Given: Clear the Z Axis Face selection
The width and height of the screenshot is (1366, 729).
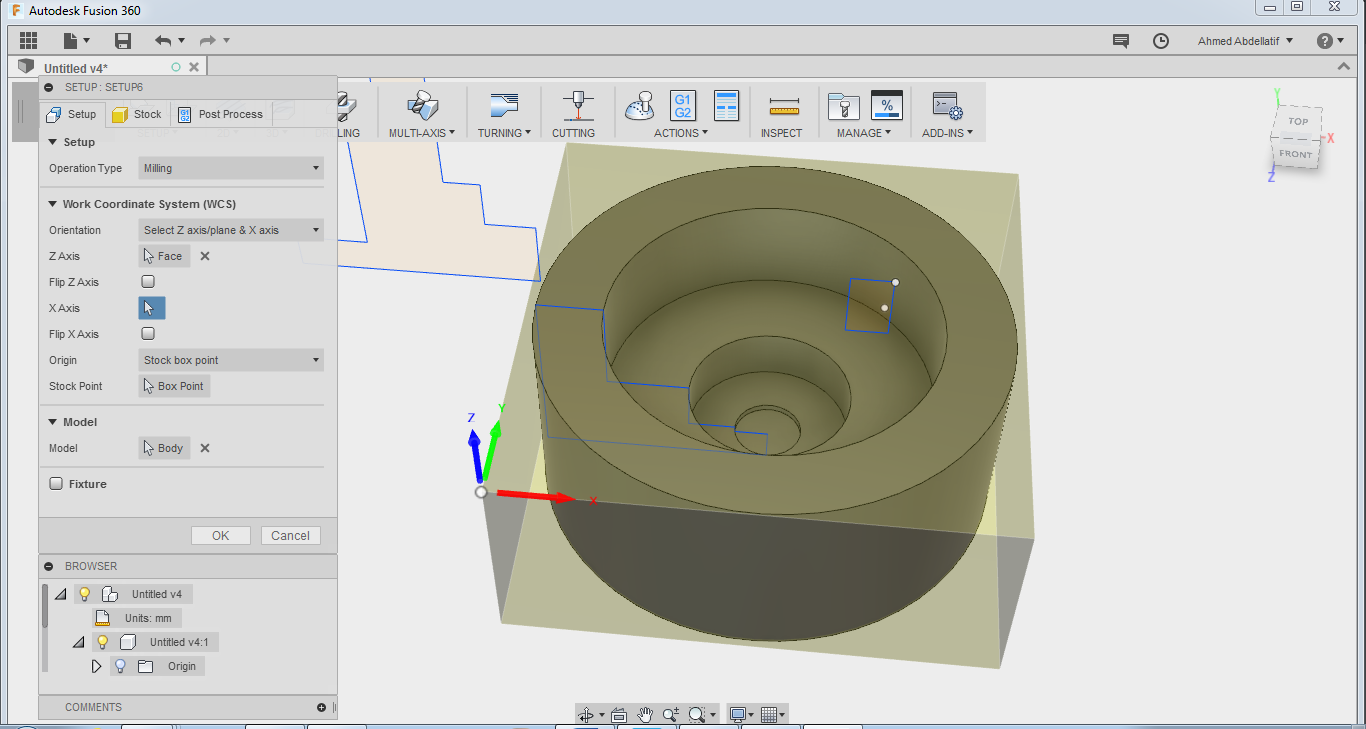Looking at the screenshot, I should 205,256.
